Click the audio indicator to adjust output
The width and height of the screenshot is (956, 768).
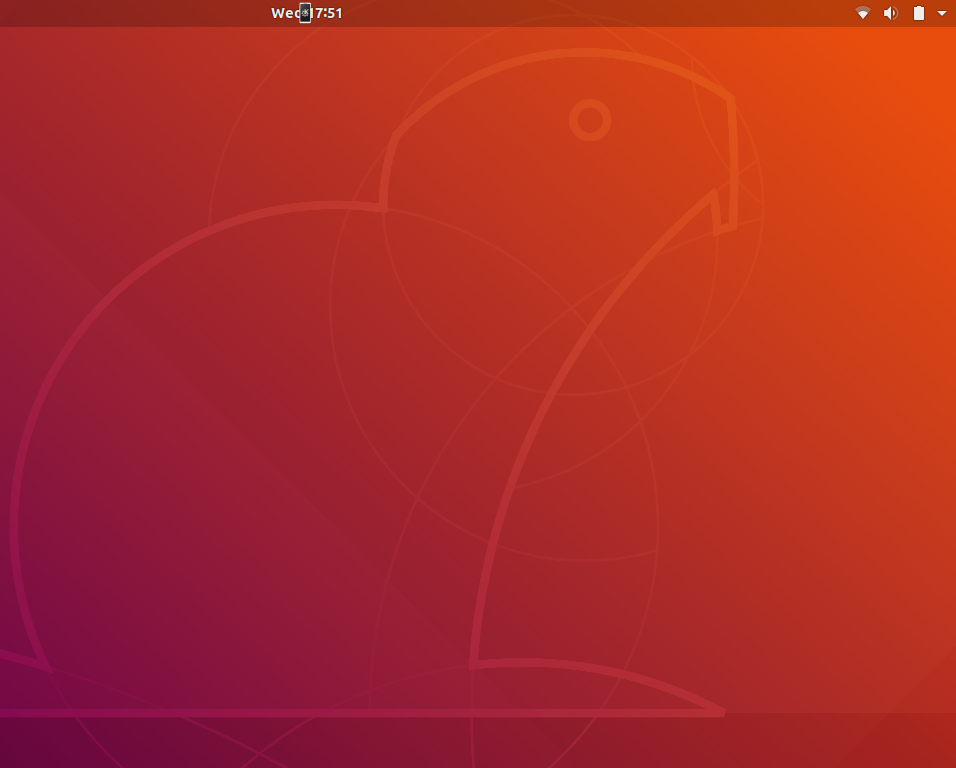coord(891,13)
